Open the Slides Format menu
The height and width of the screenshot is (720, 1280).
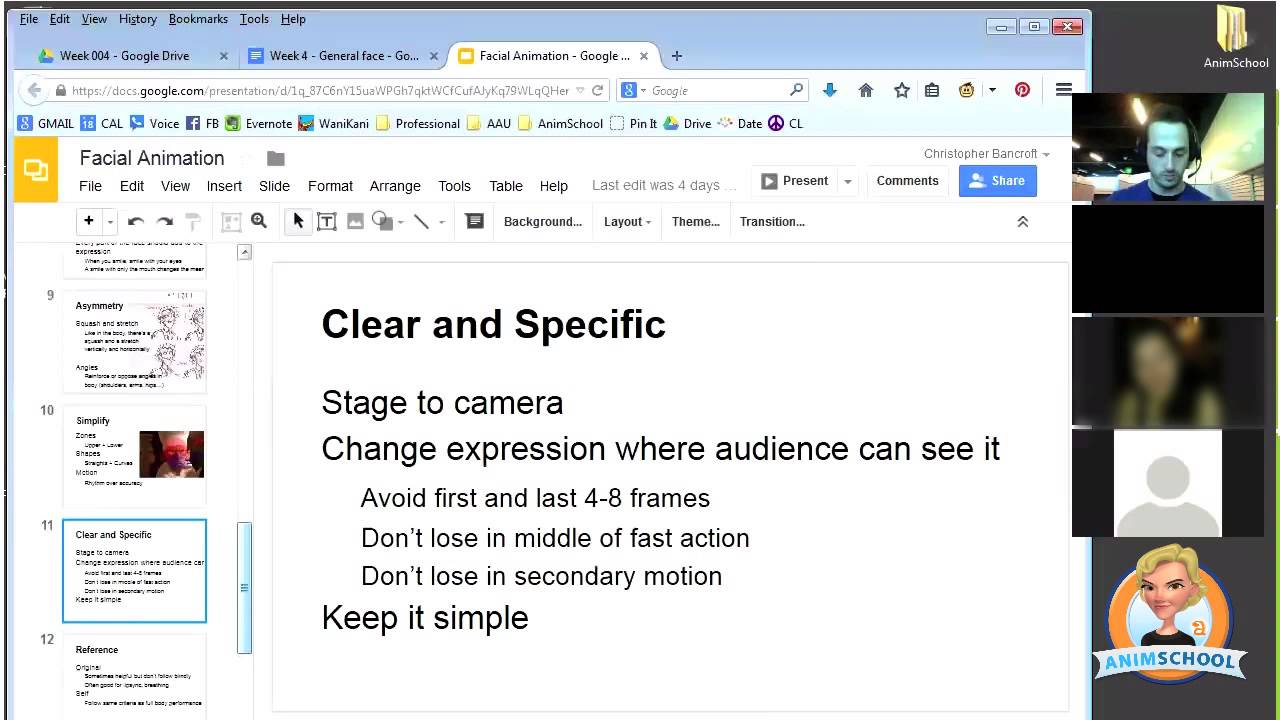pyautogui.click(x=330, y=186)
